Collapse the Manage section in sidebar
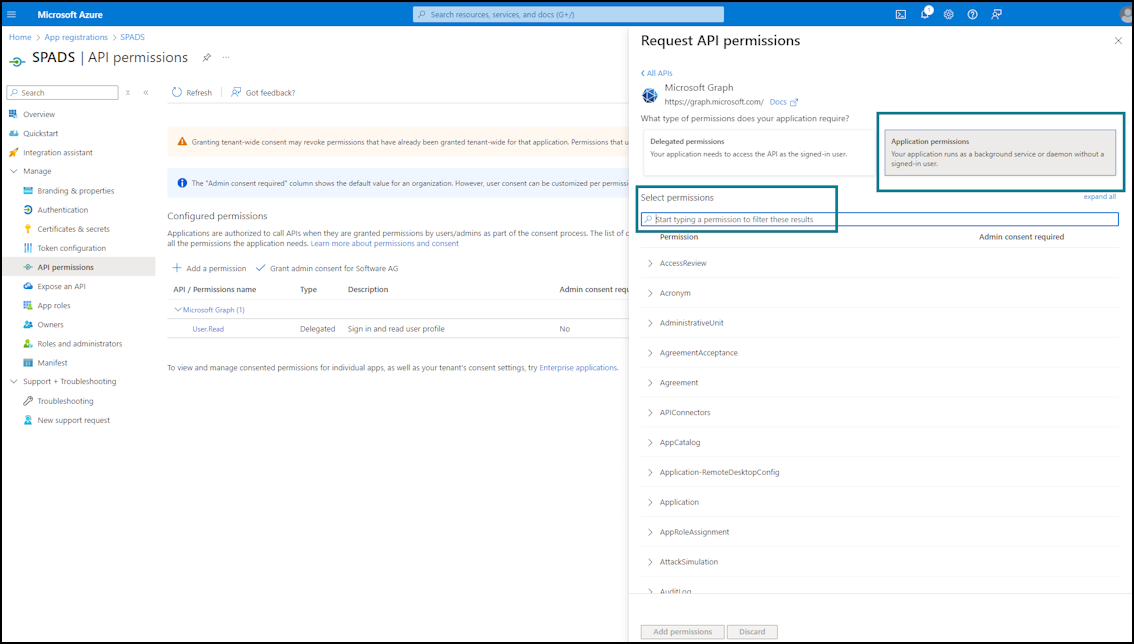The height and width of the screenshot is (644, 1134). pyautogui.click(x=13, y=171)
